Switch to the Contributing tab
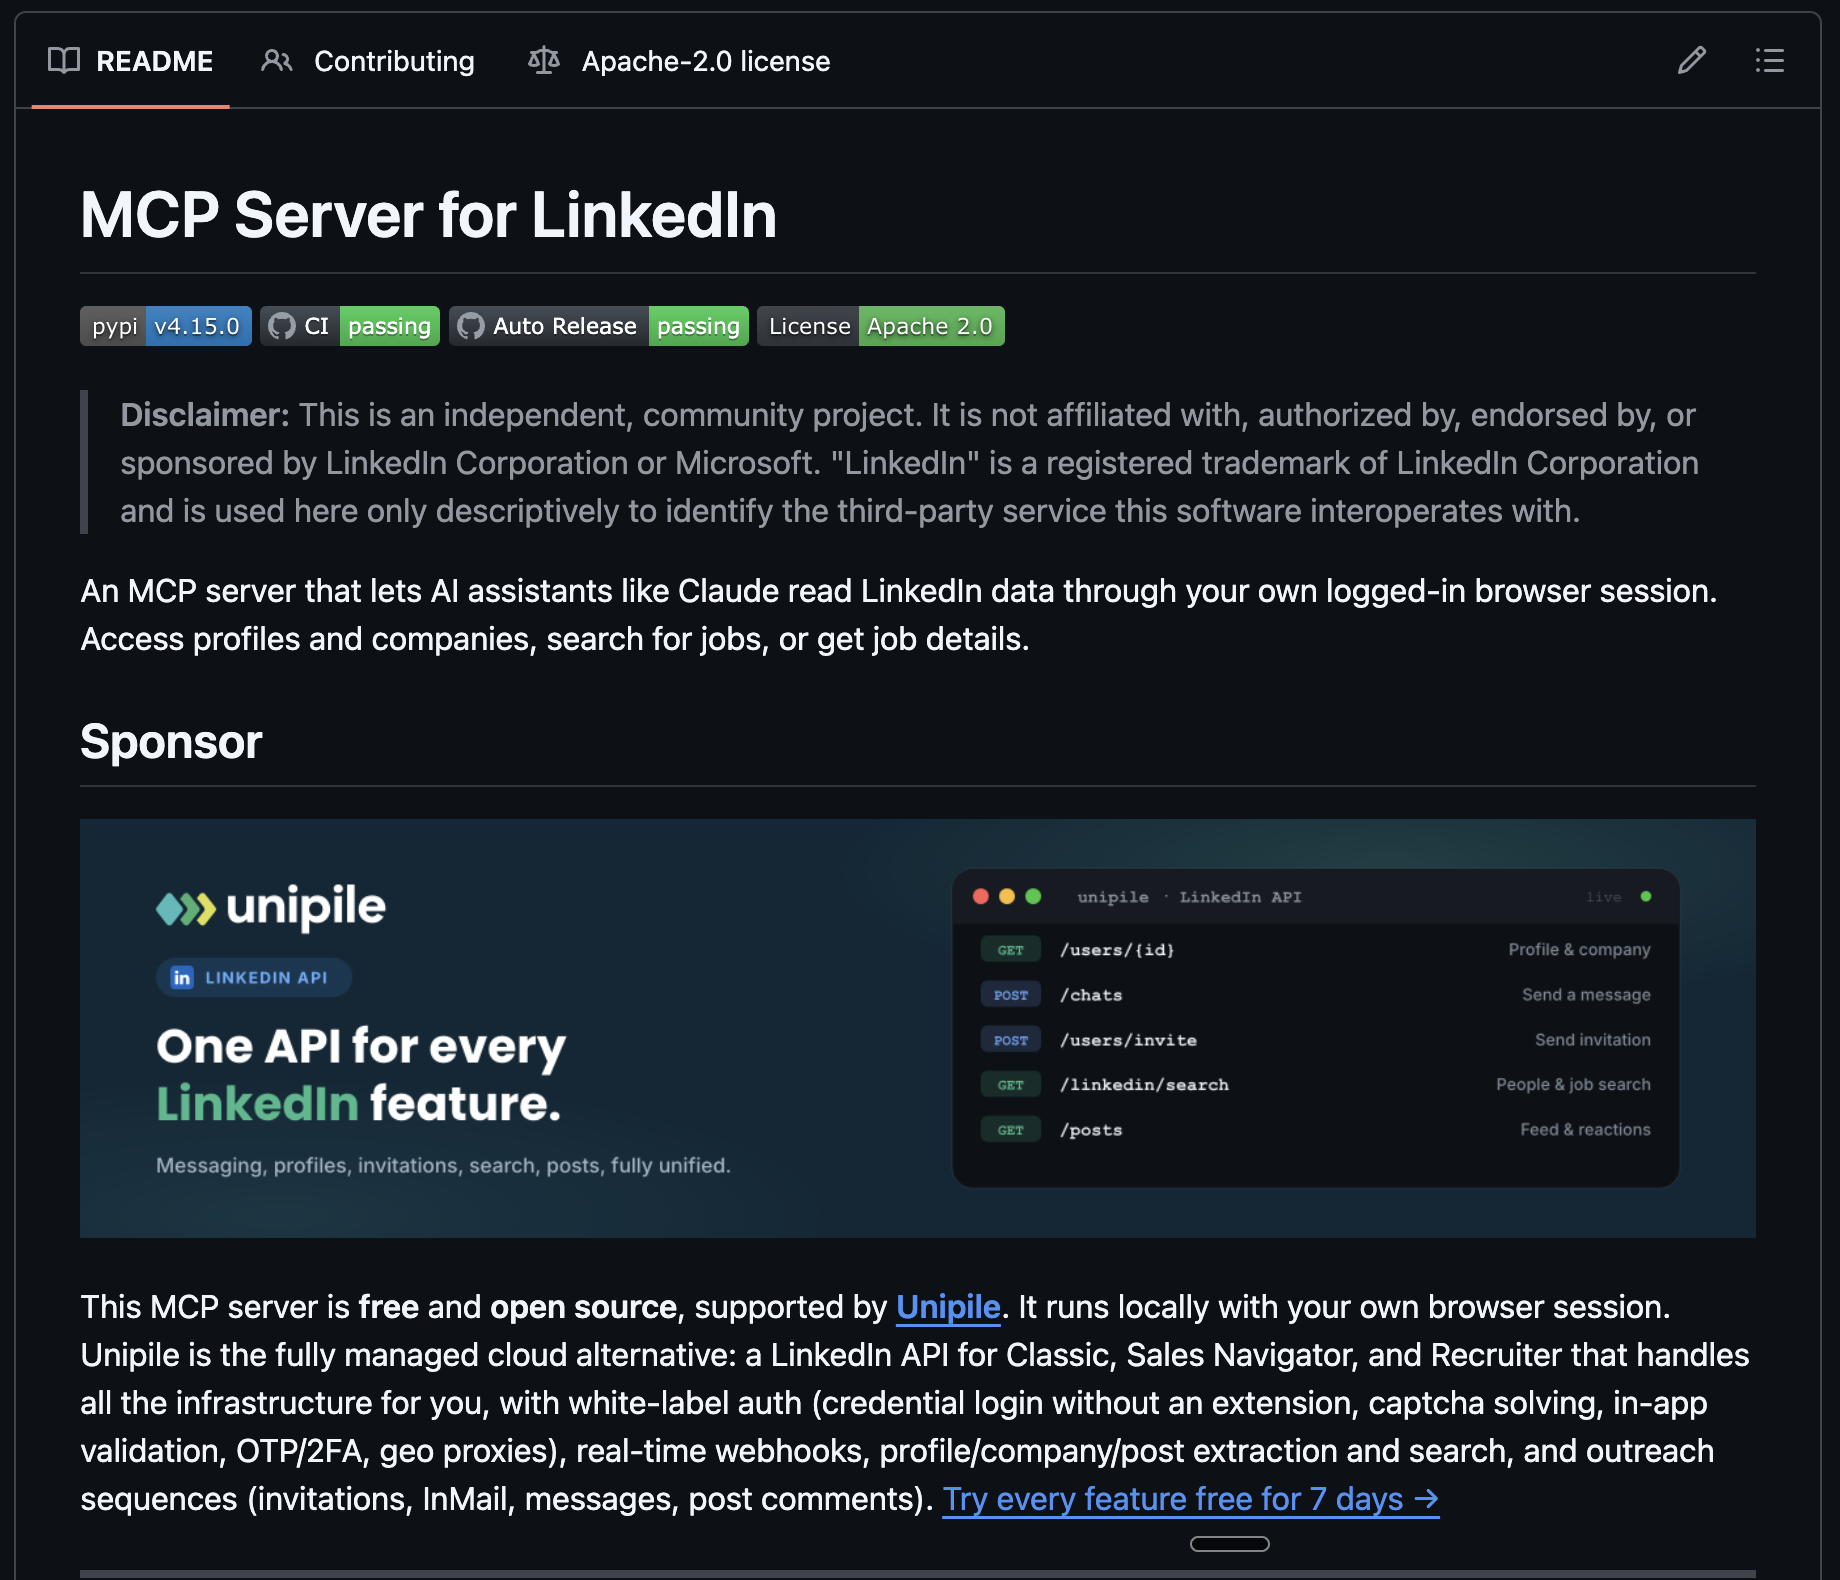 pyautogui.click(x=368, y=61)
